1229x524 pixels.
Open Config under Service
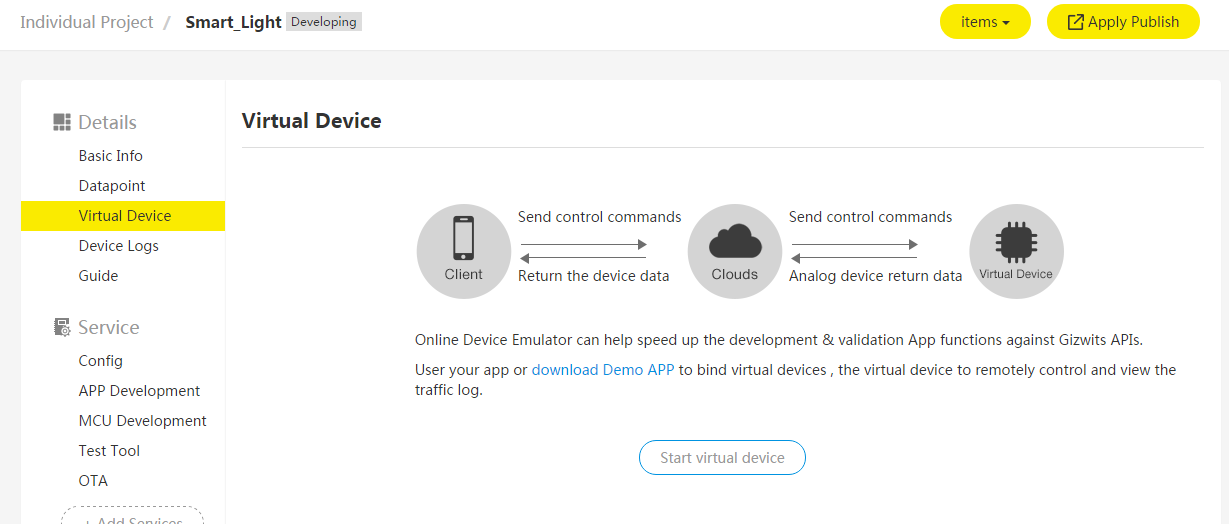[101, 361]
